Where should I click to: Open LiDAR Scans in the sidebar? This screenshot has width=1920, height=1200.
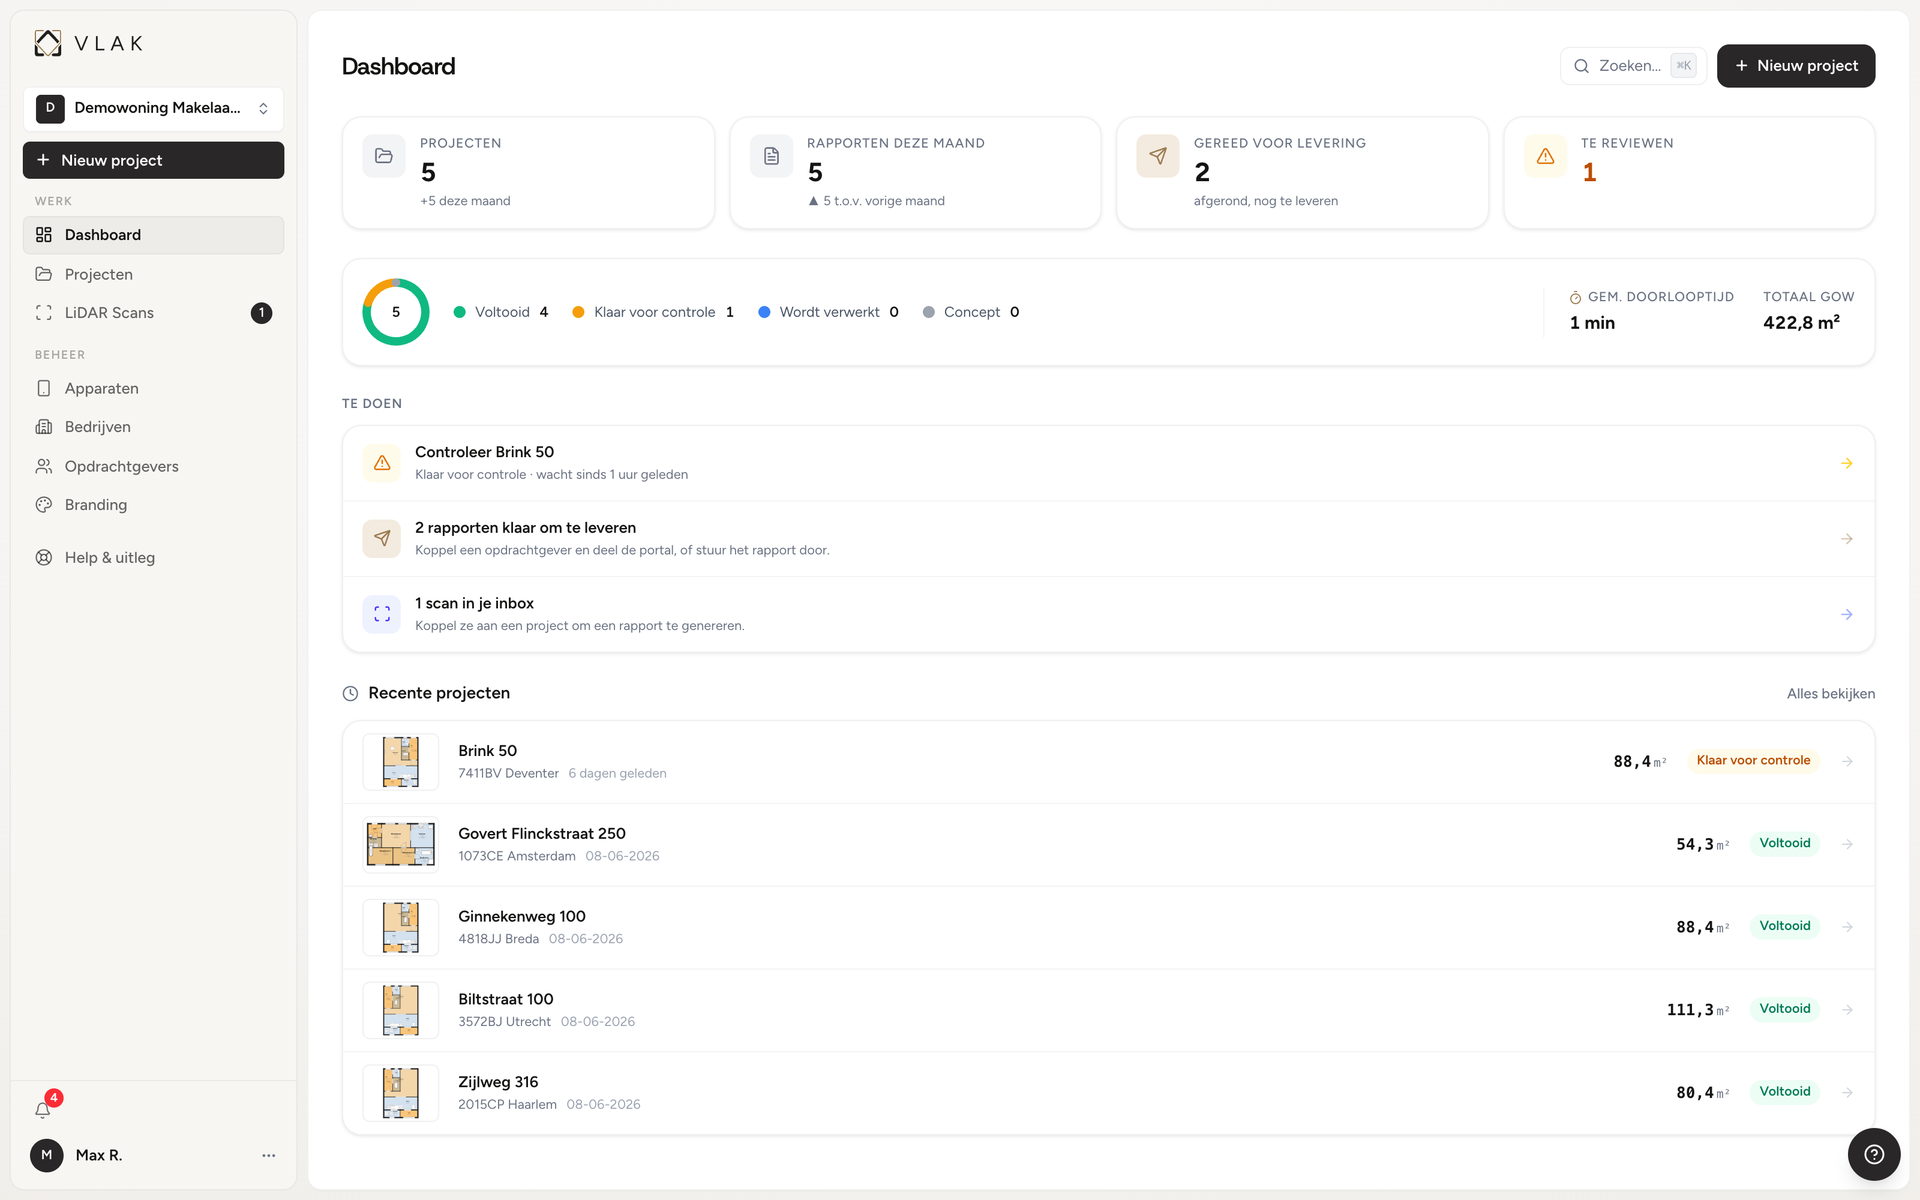153,313
